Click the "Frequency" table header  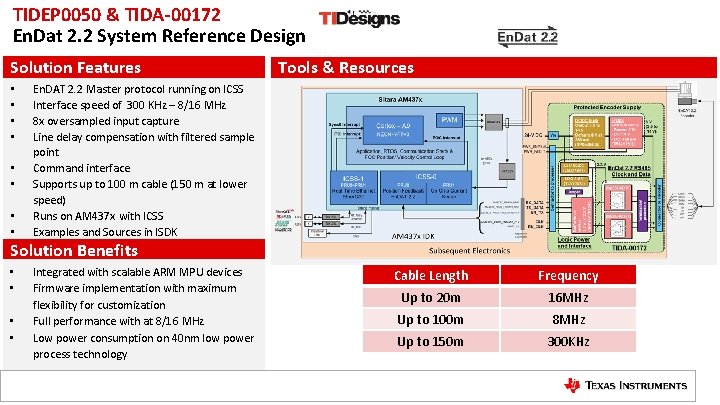[568, 275]
